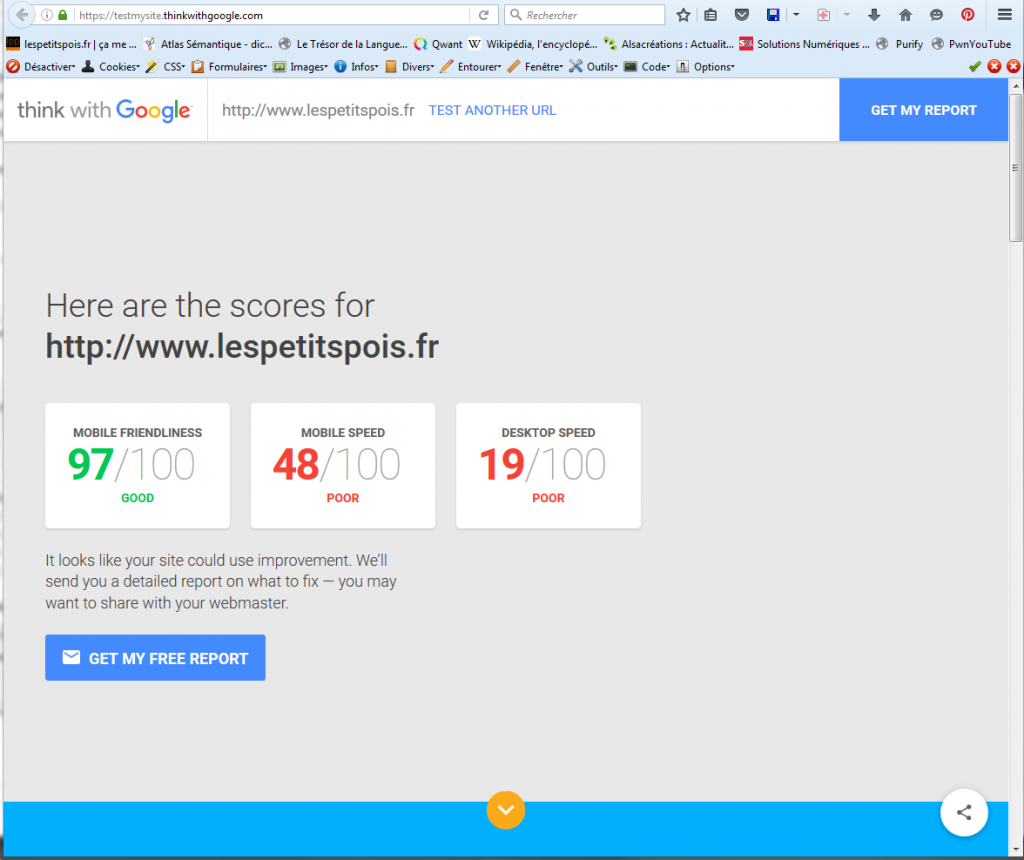
Task: Click the red Pinterest toolbar icon
Action: point(968,15)
